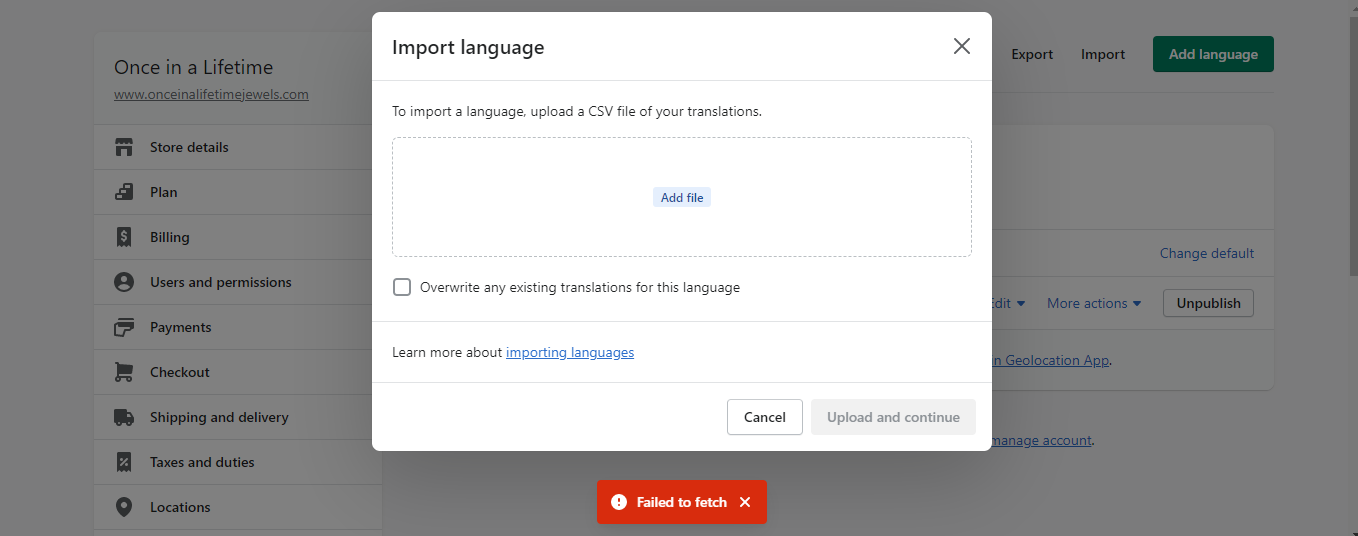
Task: Click the Store details storefront icon
Action: [x=124, y=147]
